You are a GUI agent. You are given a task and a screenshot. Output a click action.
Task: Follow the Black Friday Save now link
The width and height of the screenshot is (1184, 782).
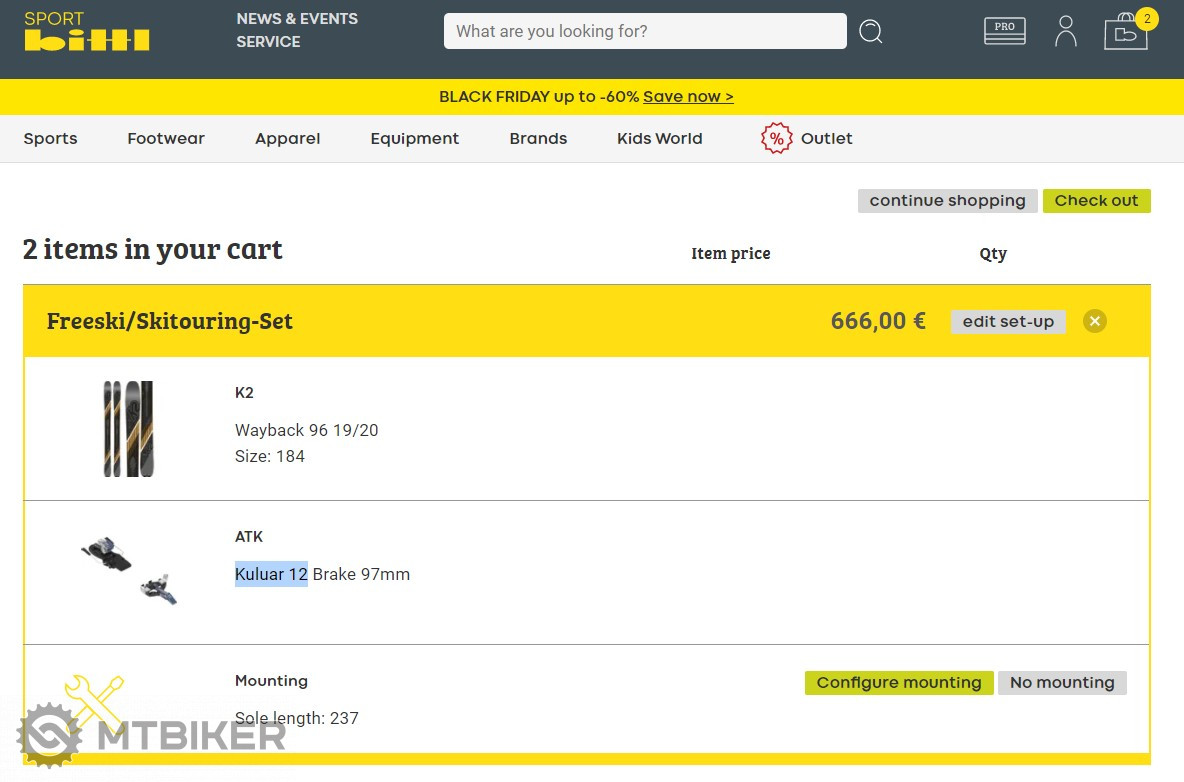point(688,97)
